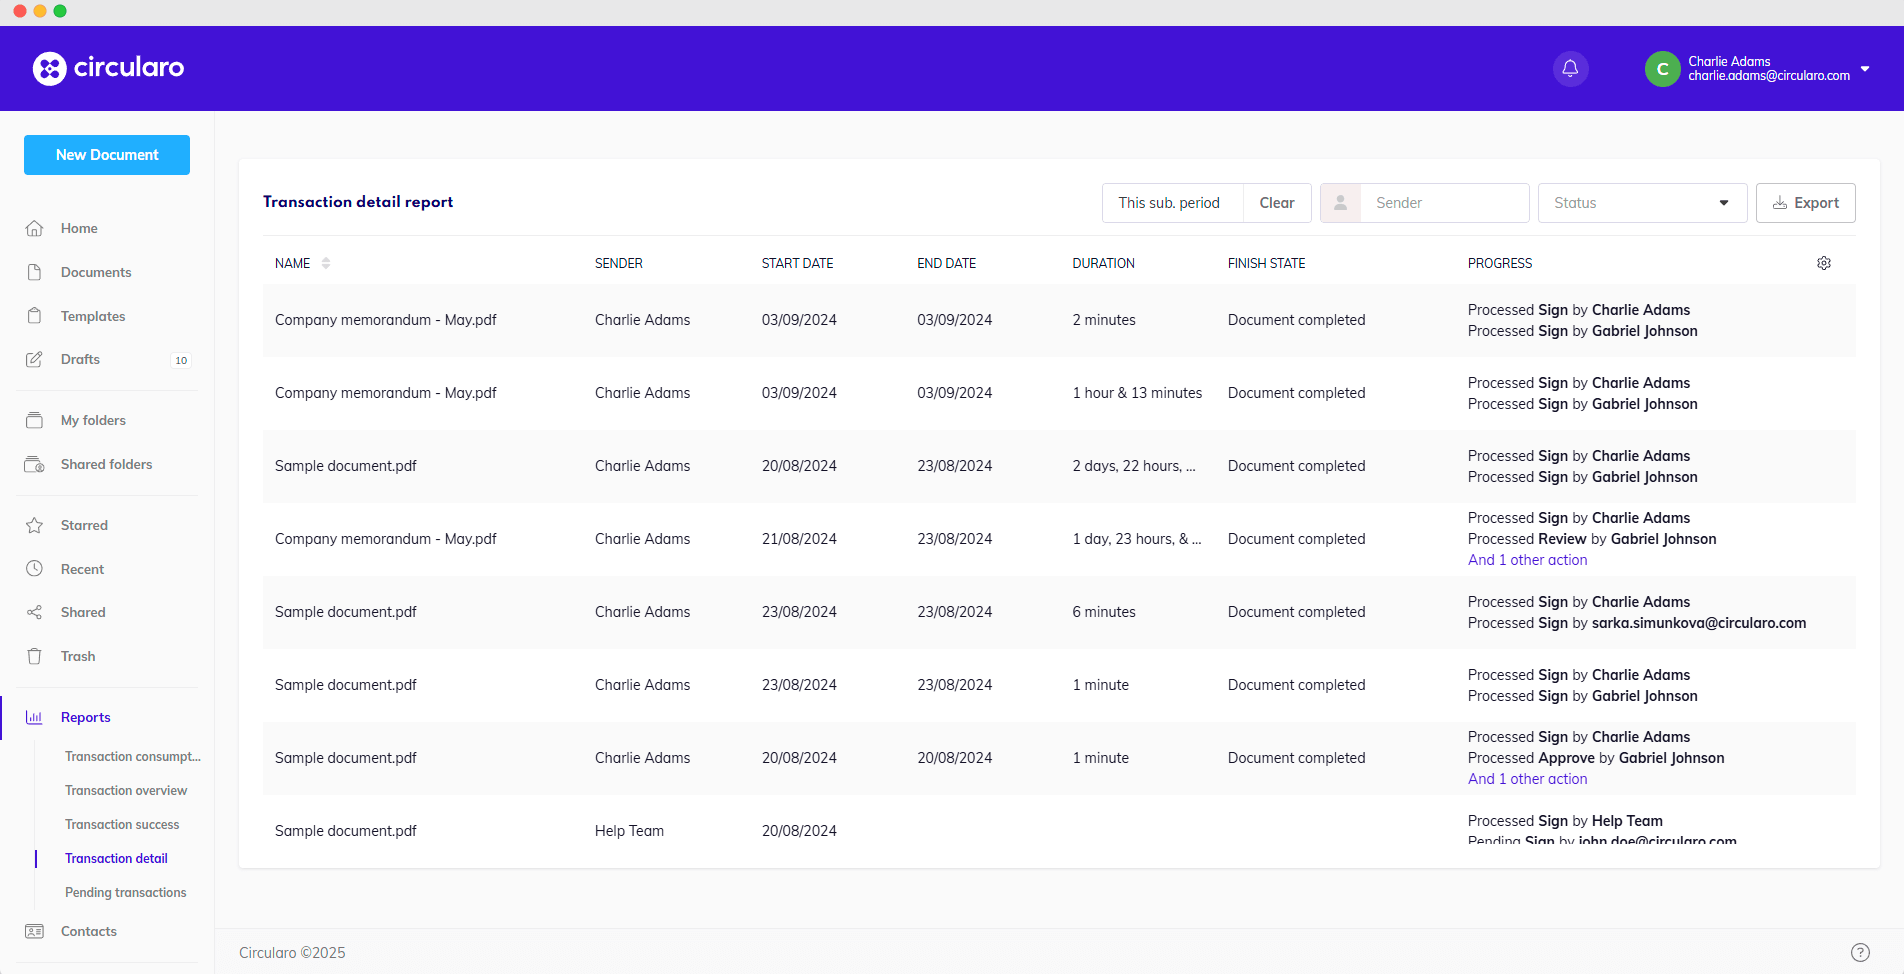The height and width of the screenshot is (974, 1904).
Task: Switch to Transaction overview report
Action: [126, 790]
